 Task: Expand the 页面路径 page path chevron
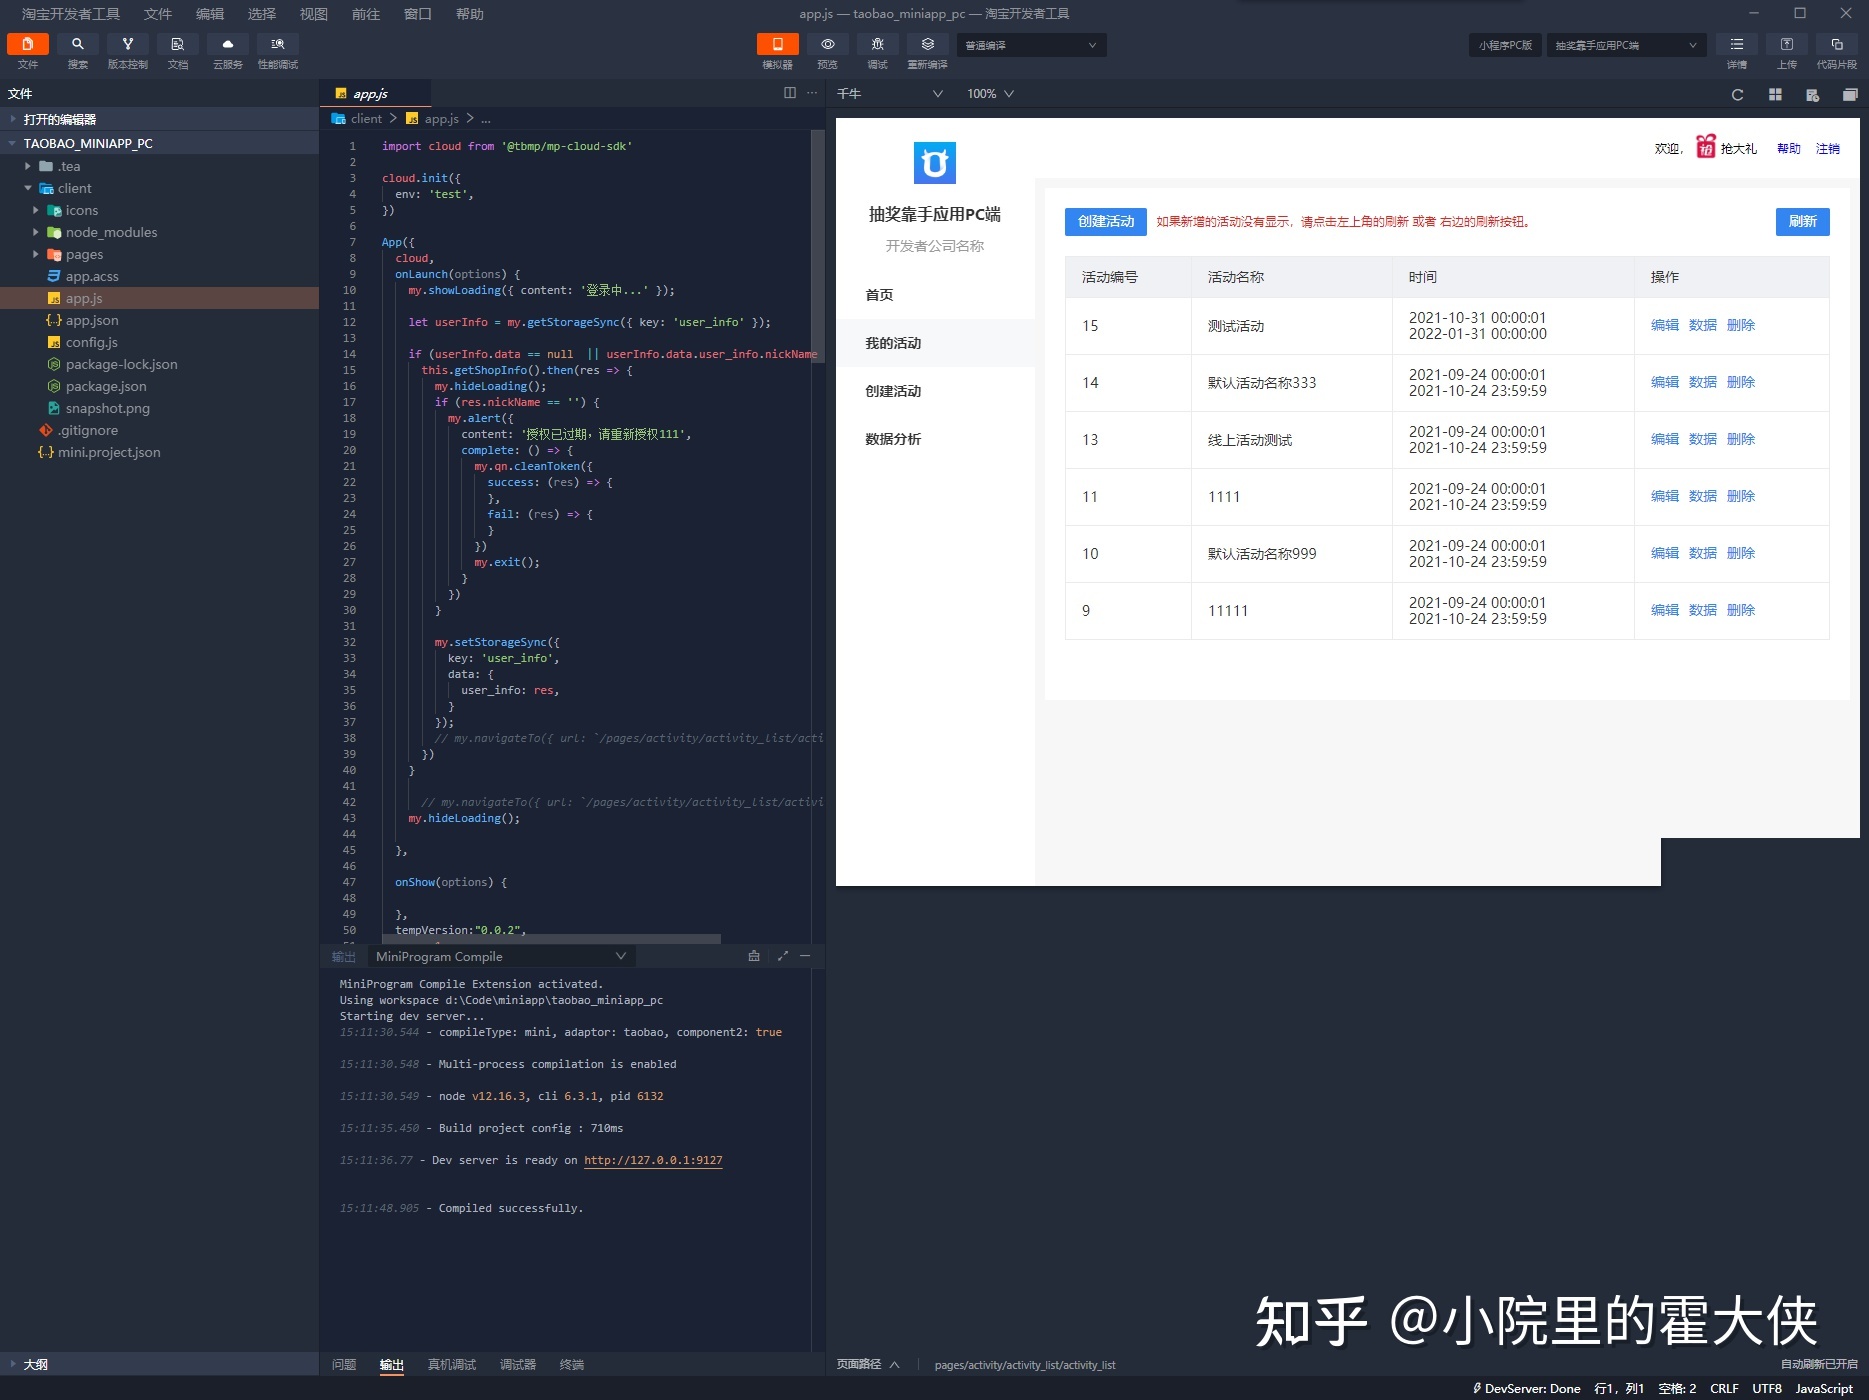(895, 1364)
